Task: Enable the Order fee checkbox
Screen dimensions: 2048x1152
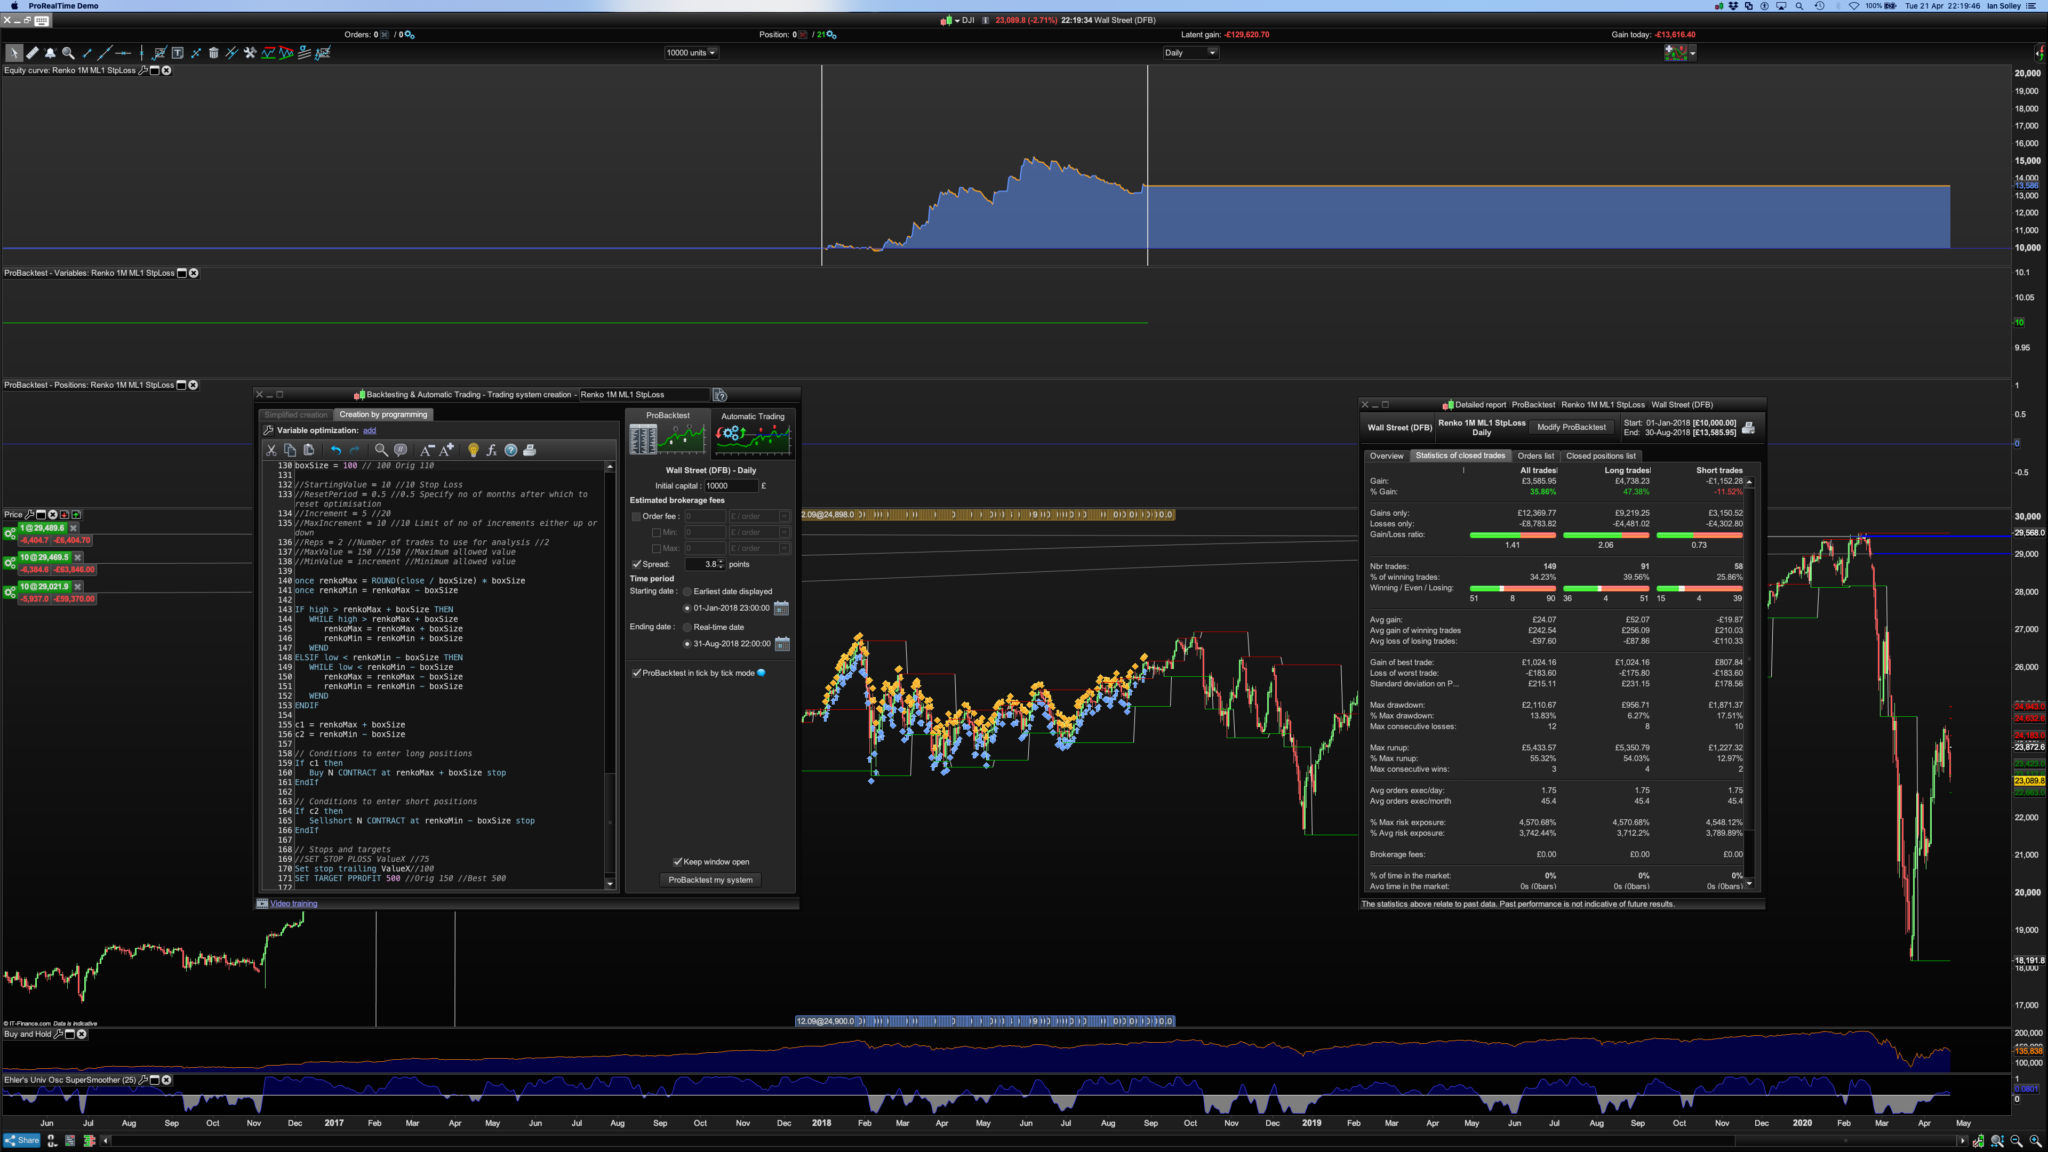Action: 636,517
